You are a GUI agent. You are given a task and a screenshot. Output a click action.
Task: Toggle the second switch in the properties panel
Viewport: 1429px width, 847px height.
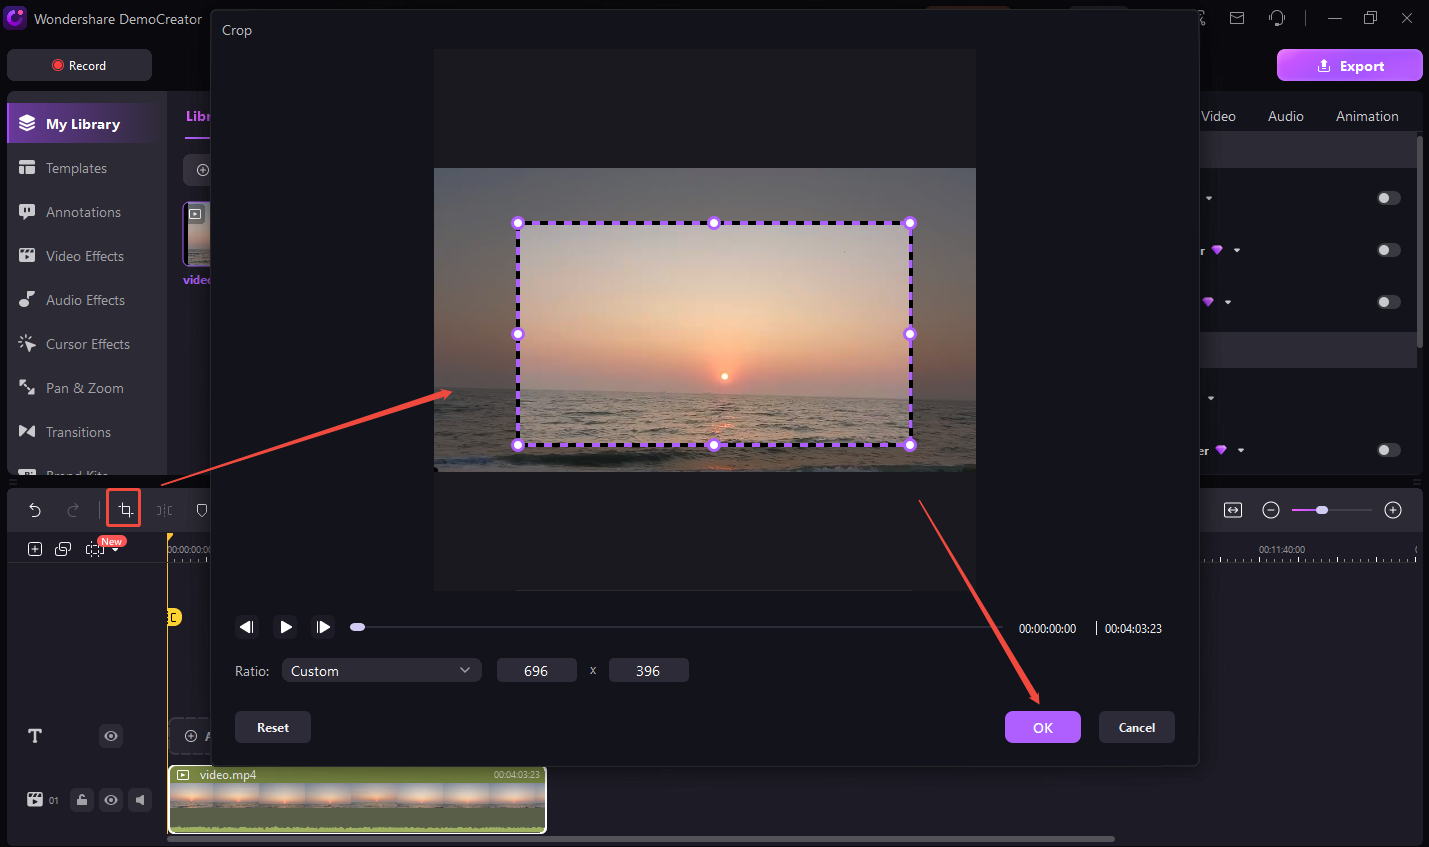pos(1389,250)
